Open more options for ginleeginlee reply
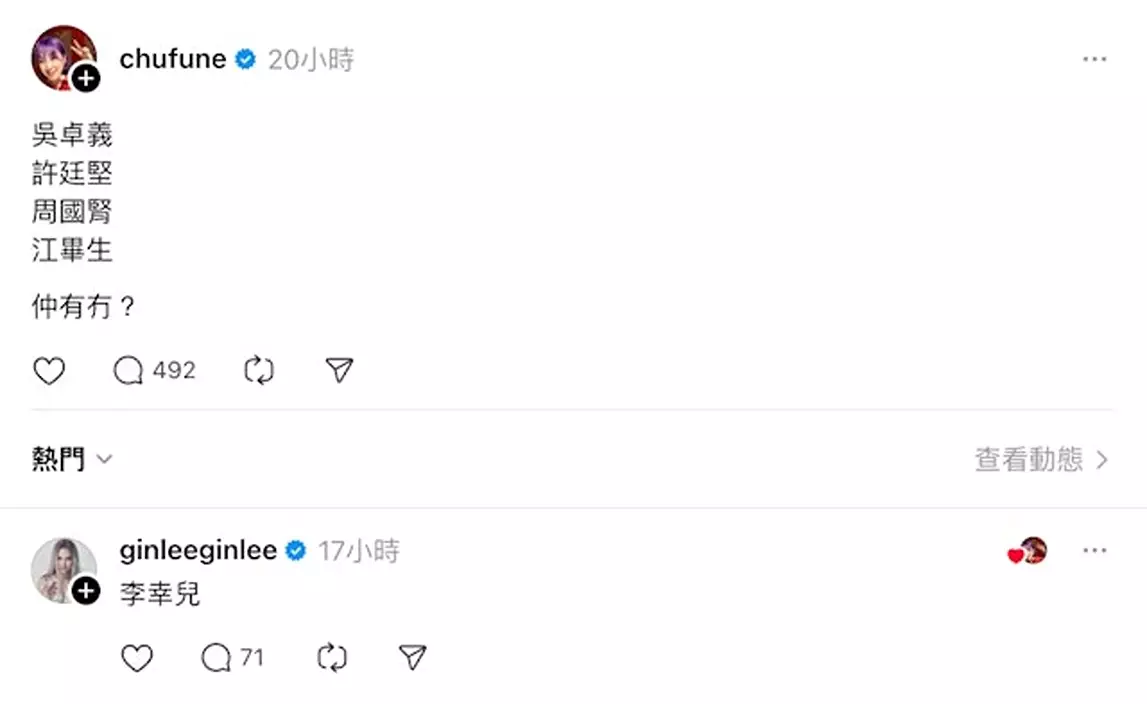Viewport: 1147px width, 704px height. 1095,551
